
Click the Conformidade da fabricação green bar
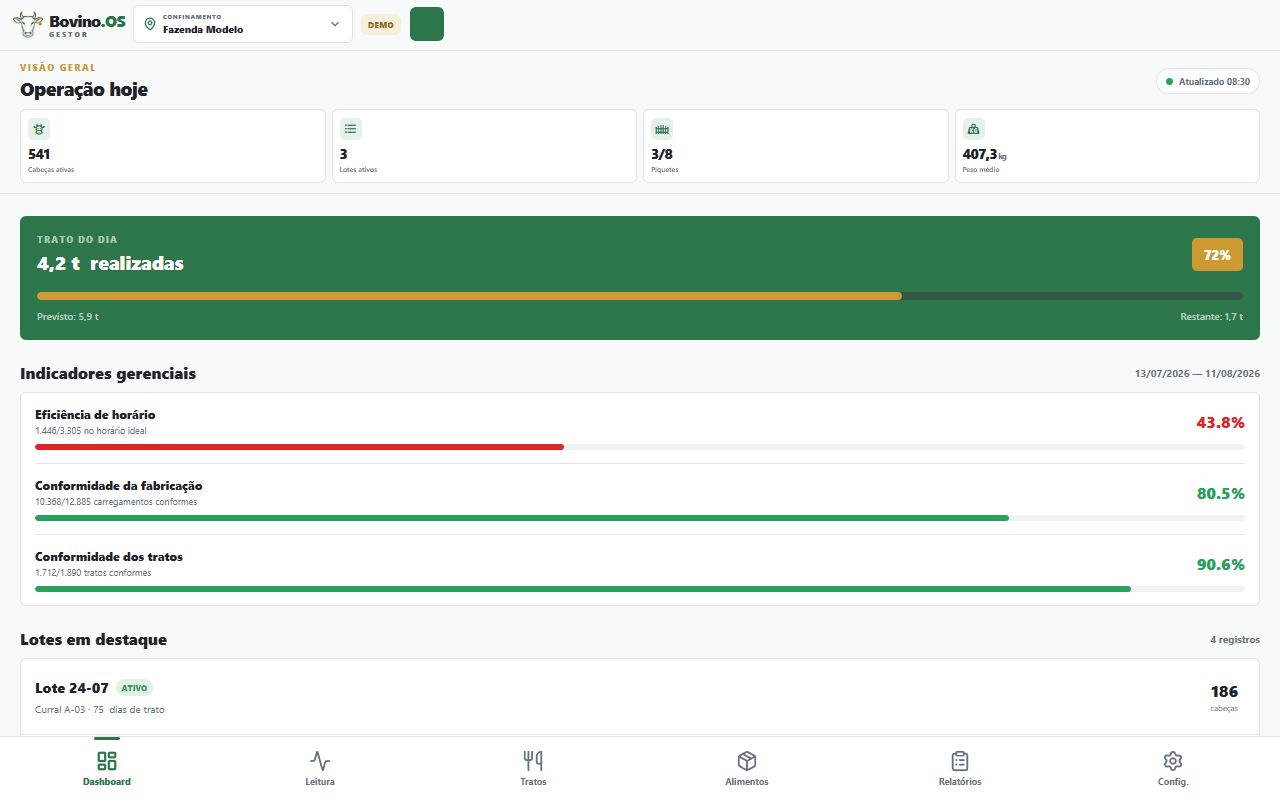click(522, 518)
